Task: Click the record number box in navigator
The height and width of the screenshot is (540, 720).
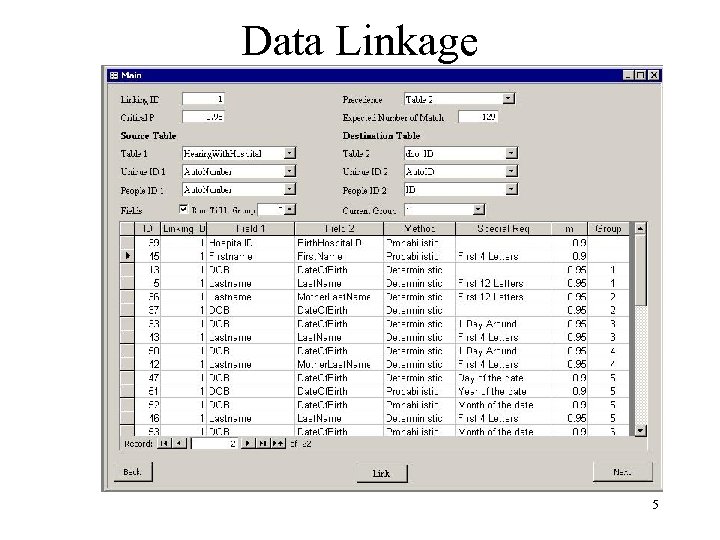Action: click(x=215, y=444)
